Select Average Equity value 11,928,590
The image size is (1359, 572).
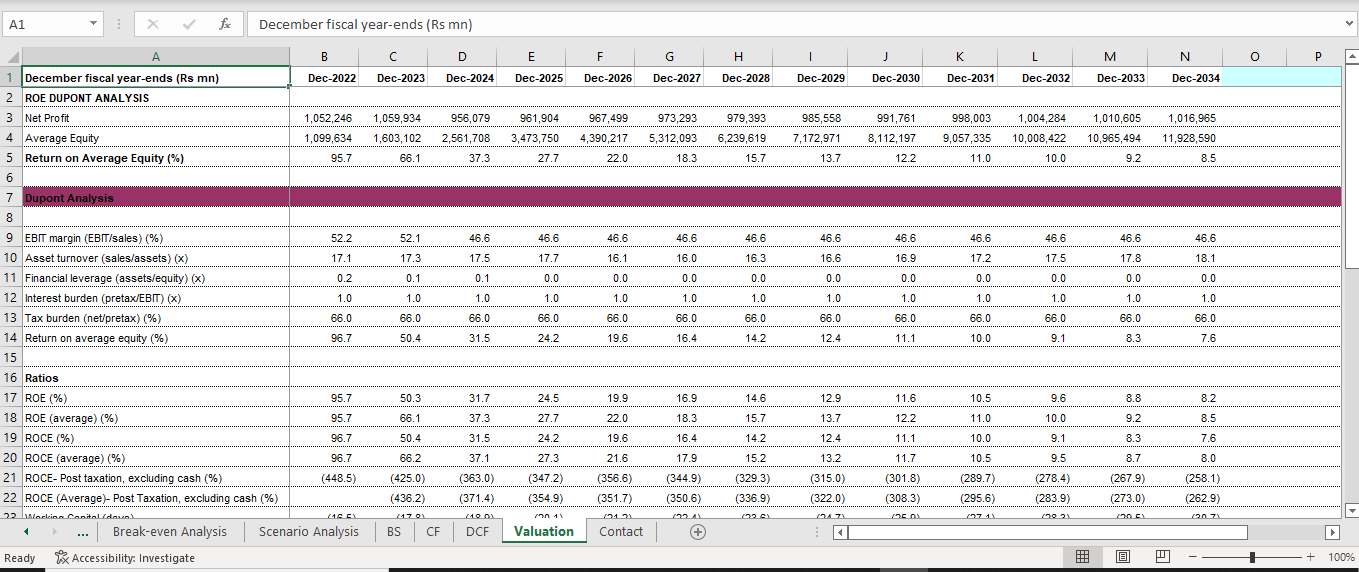pyautogui.click(x=1186, y=138)
